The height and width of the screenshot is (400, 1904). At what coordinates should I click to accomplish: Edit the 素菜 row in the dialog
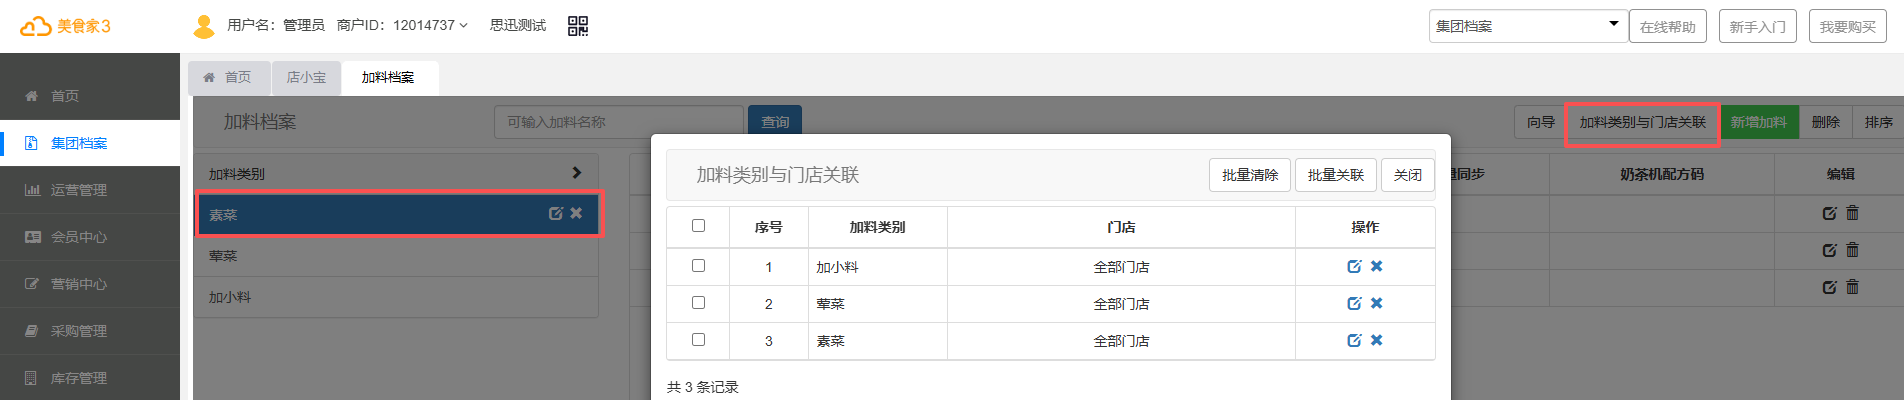(x=1354, y=340)
